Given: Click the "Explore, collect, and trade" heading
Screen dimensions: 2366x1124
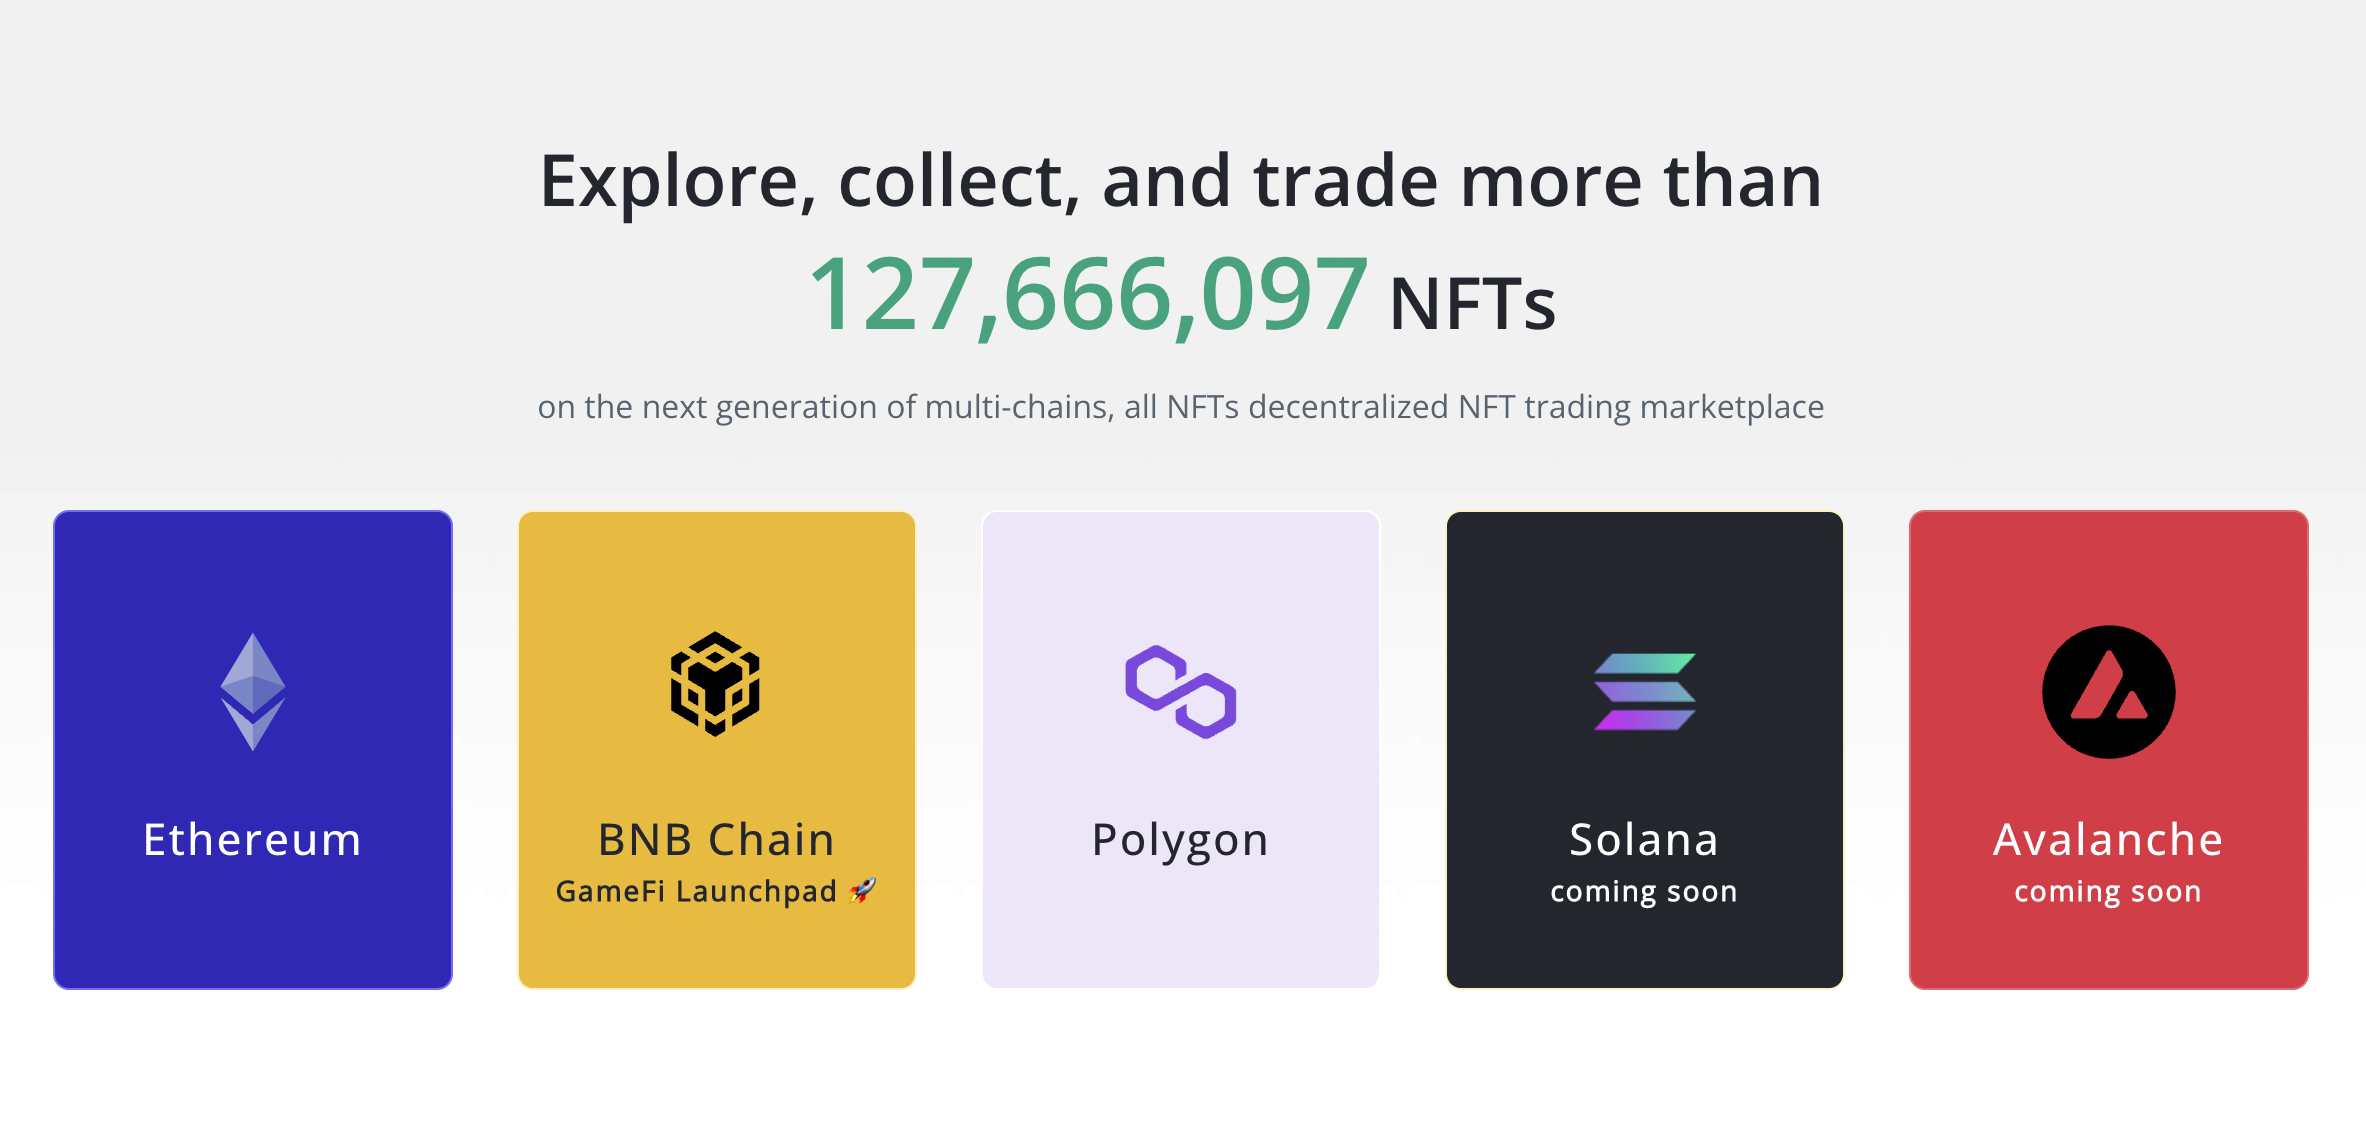Looking at the screenshot, I should [x=1180, y=182].
